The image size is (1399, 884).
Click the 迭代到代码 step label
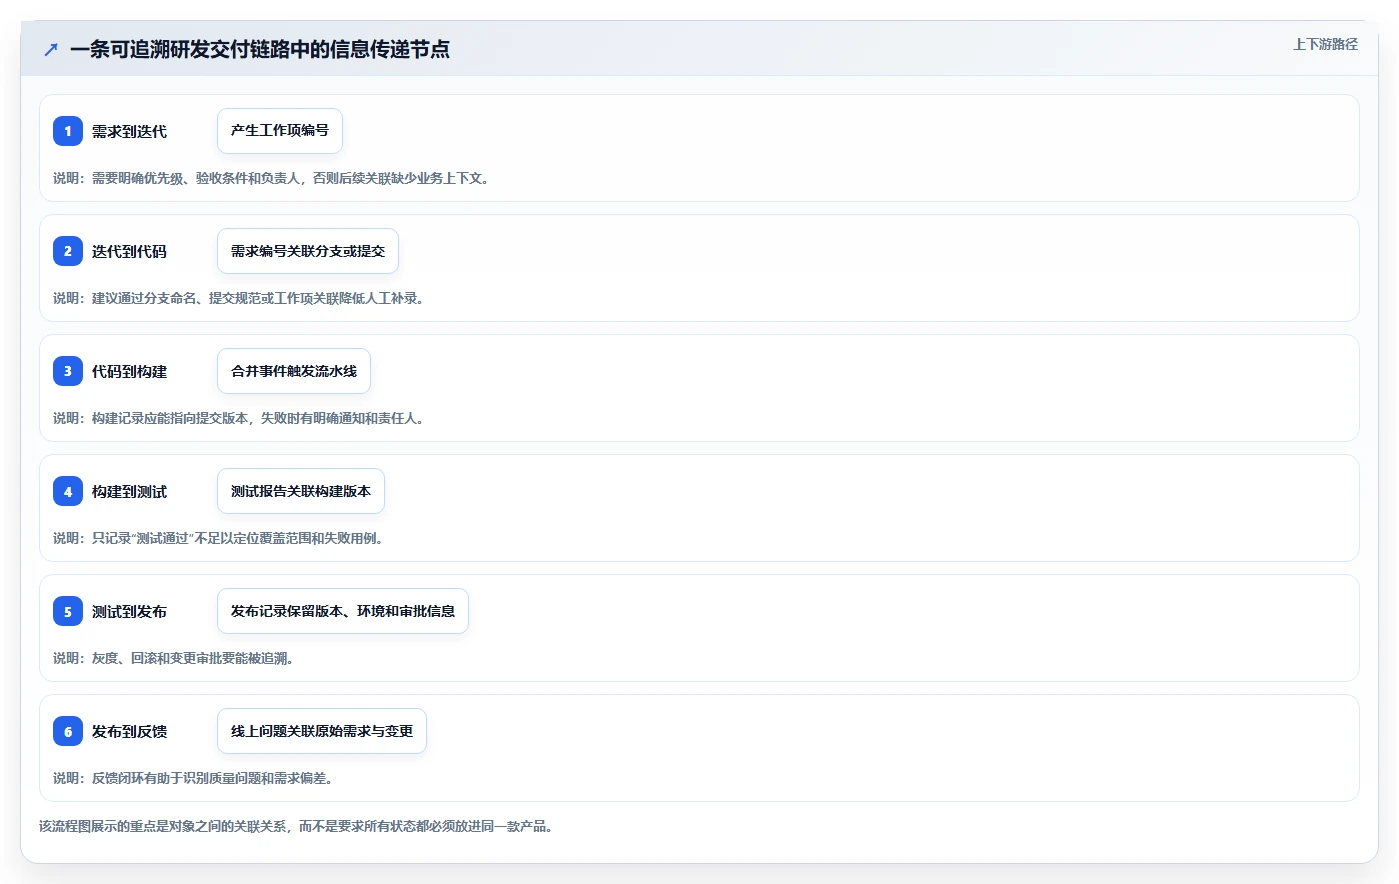(129, 251)
